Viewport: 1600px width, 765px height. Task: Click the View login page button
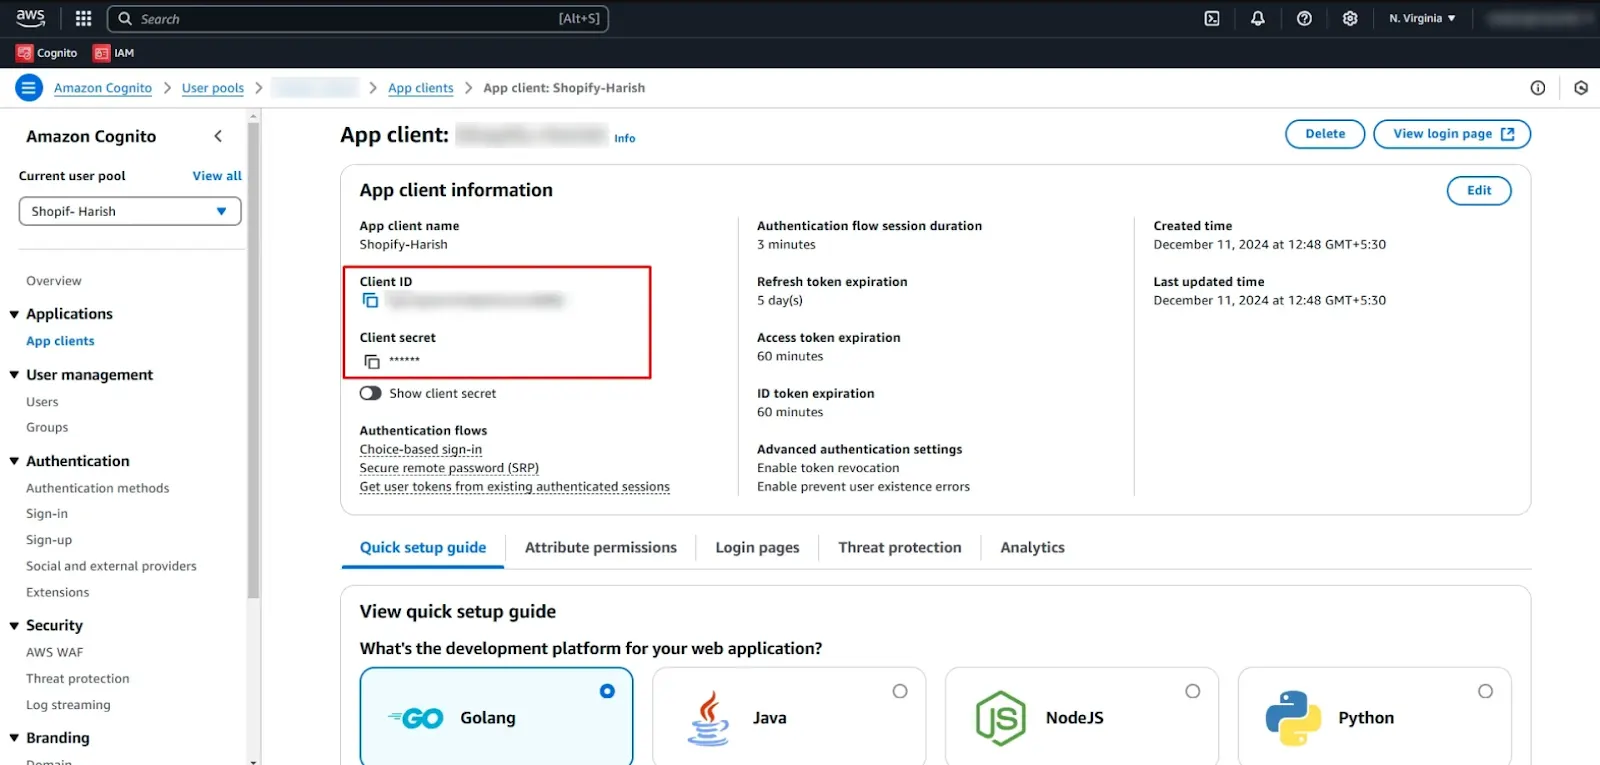pos(1452,134)
